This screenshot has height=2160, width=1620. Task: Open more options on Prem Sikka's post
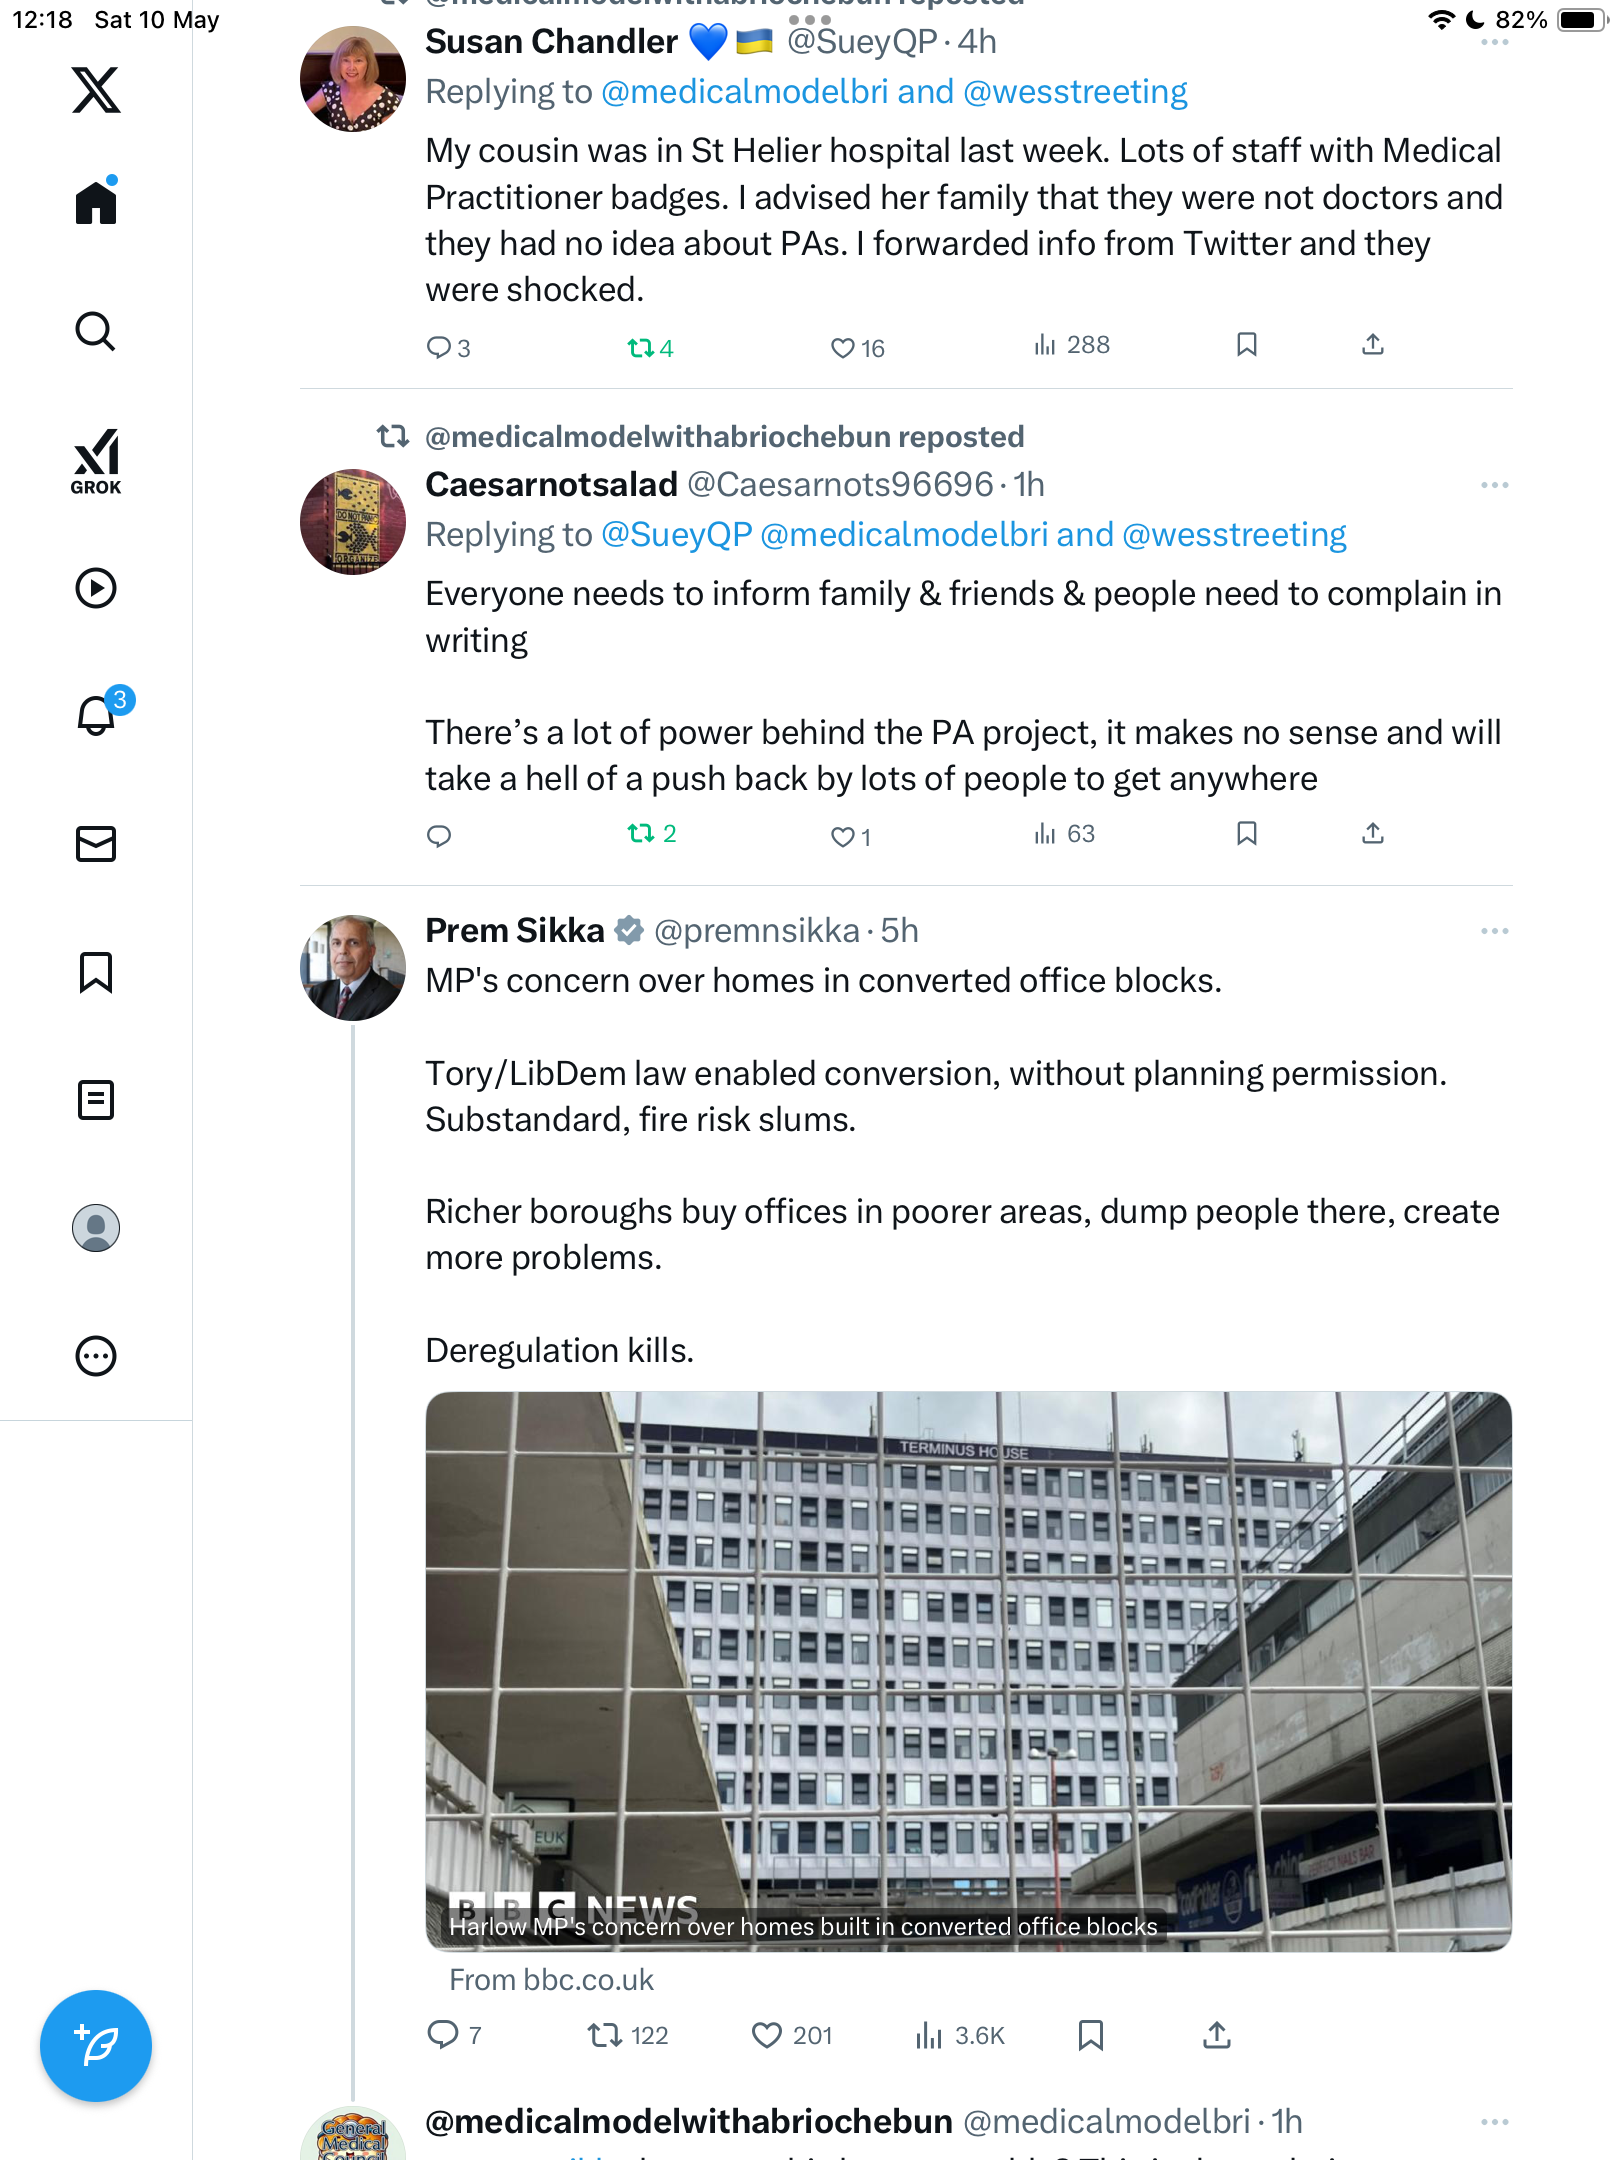(1494, 931)
